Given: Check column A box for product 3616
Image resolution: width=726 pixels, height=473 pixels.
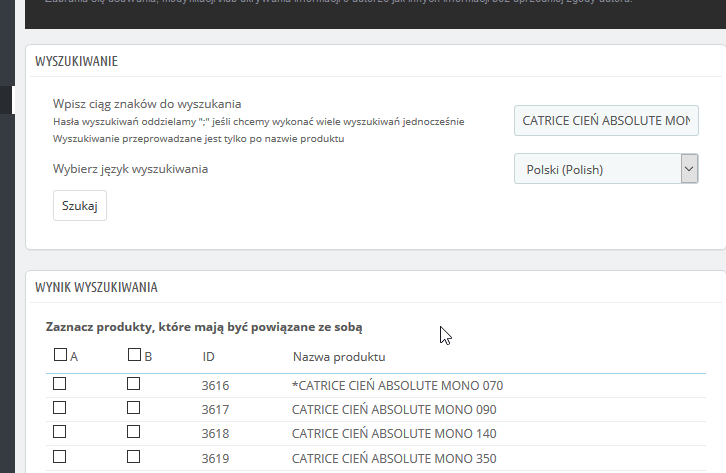Looking at the screenshot, I should [59, 384].
